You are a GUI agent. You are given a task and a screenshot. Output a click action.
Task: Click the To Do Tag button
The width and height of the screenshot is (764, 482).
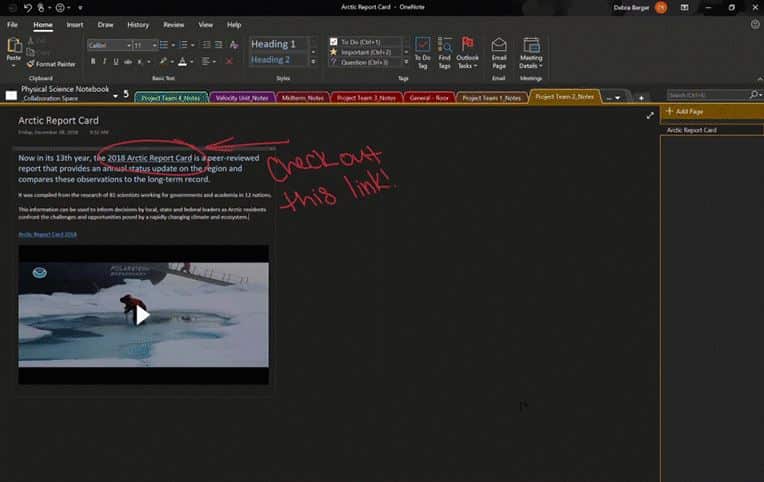point(422,53)
